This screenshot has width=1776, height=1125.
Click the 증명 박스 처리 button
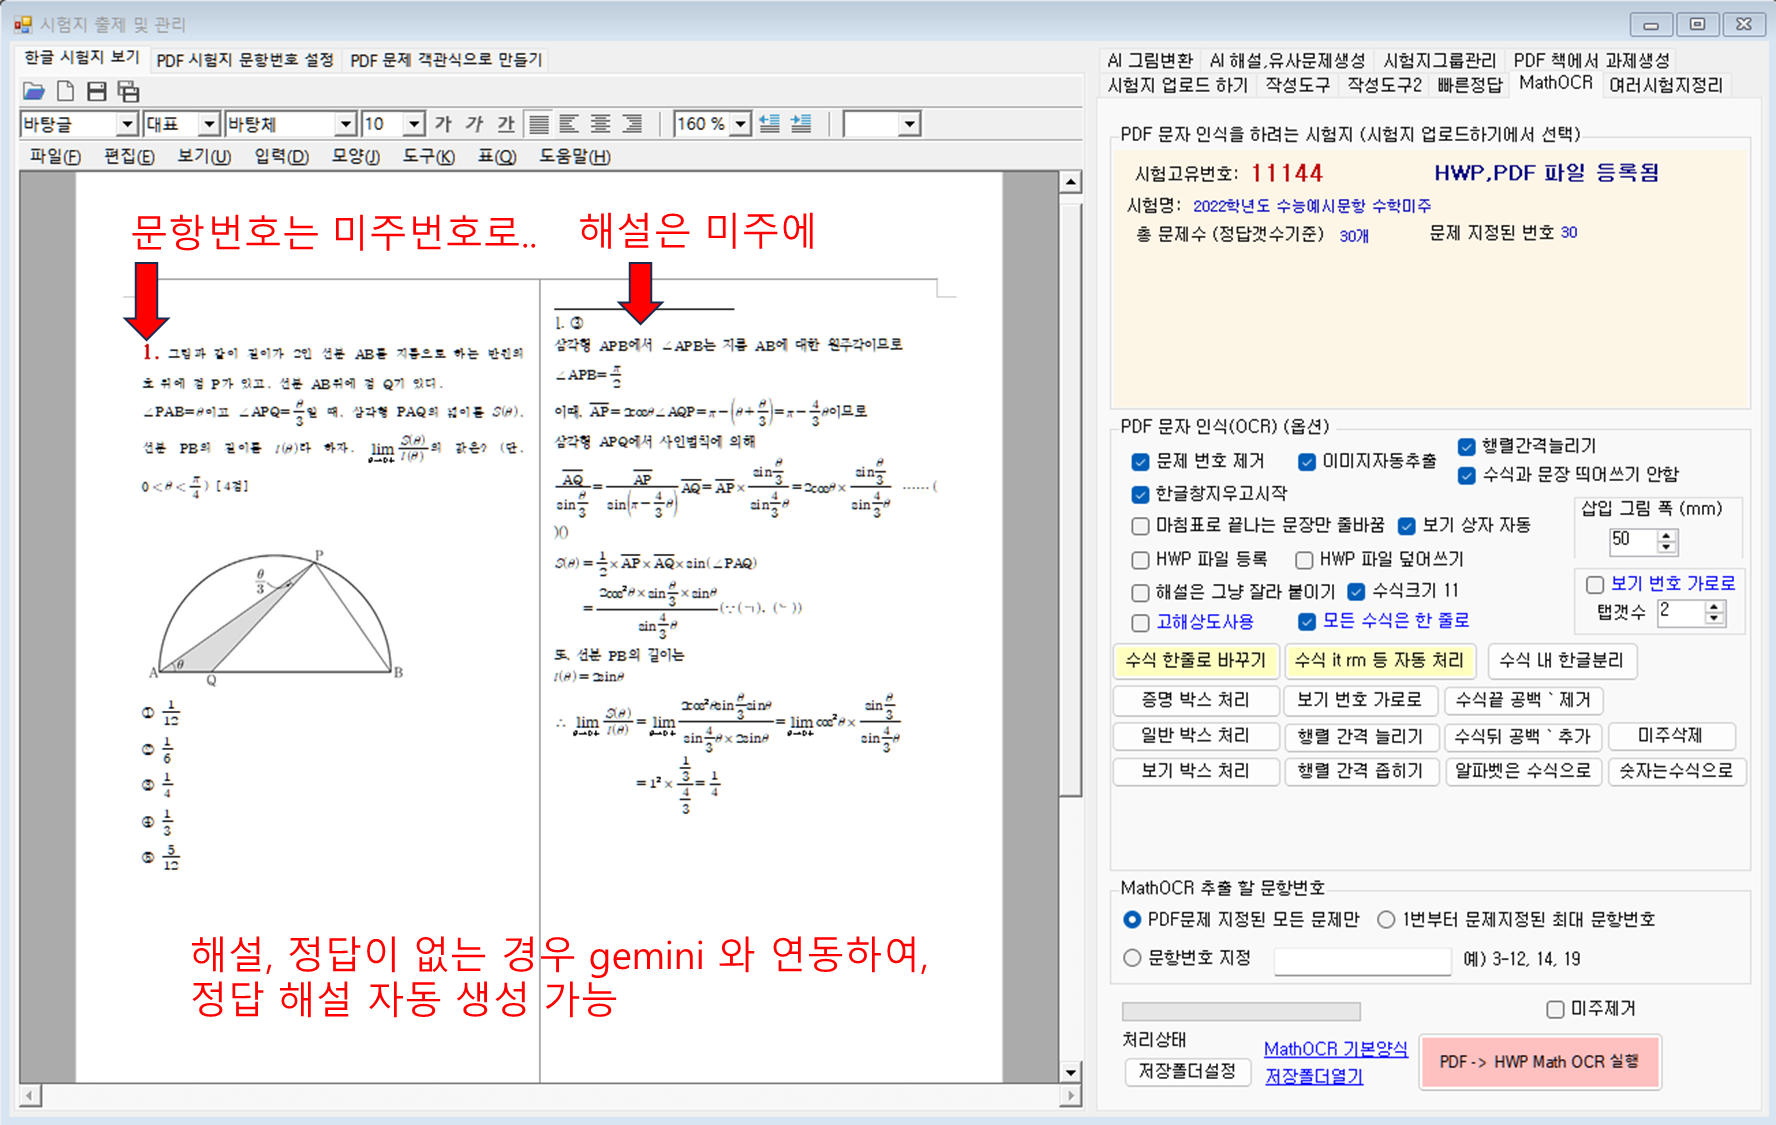[1196, 700]
